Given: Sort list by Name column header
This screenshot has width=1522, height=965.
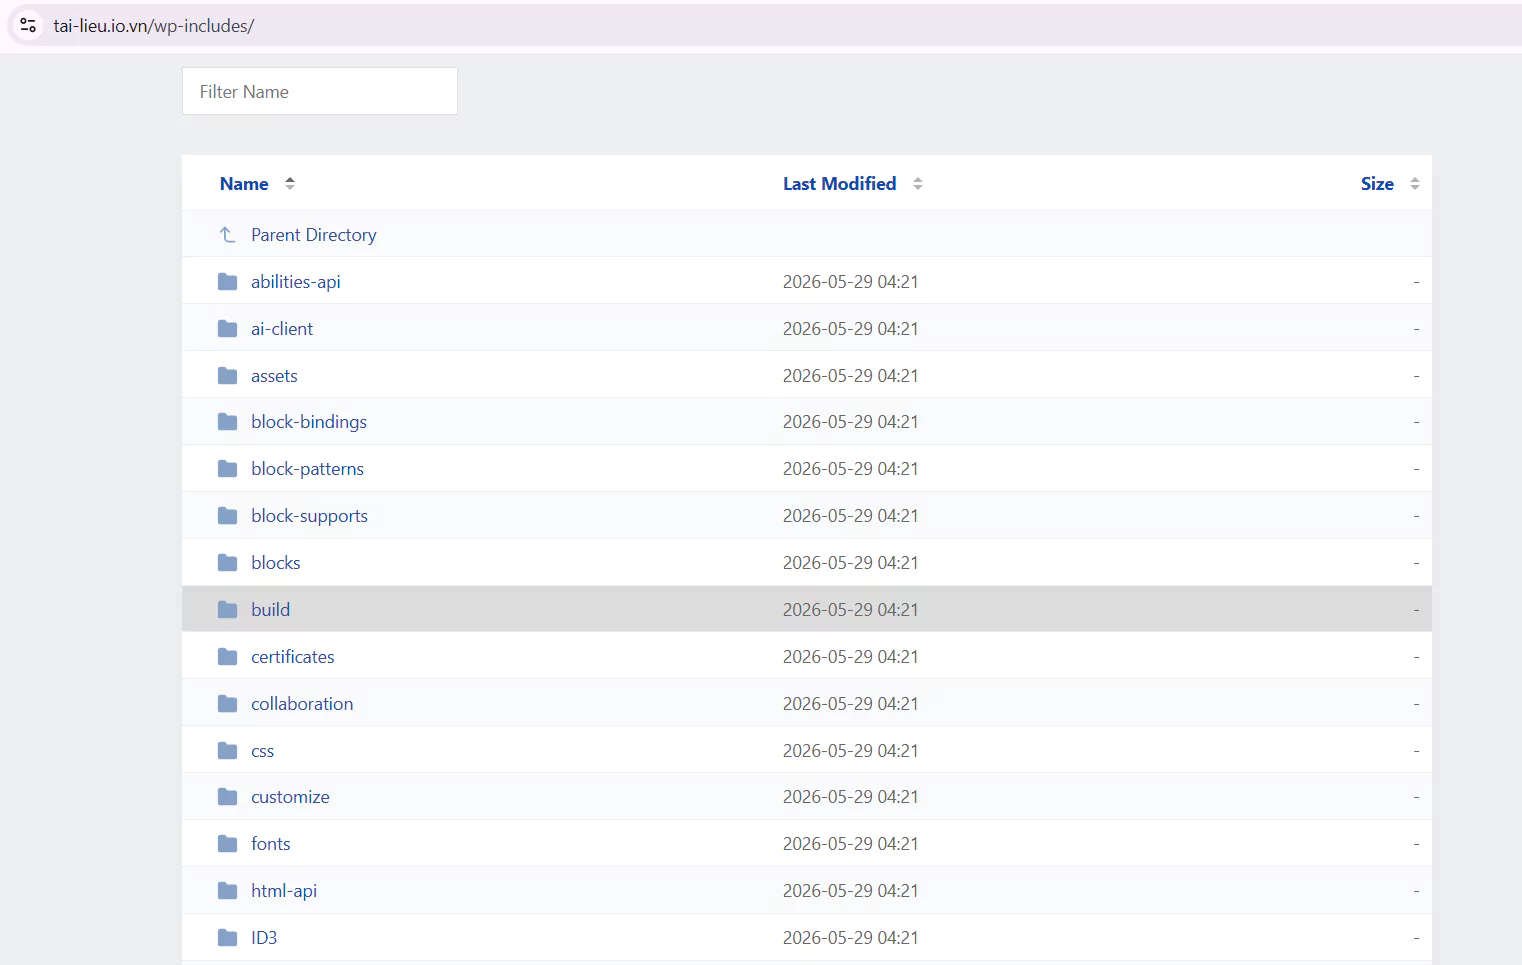Looking at the screenshot, I should point(244,184).
